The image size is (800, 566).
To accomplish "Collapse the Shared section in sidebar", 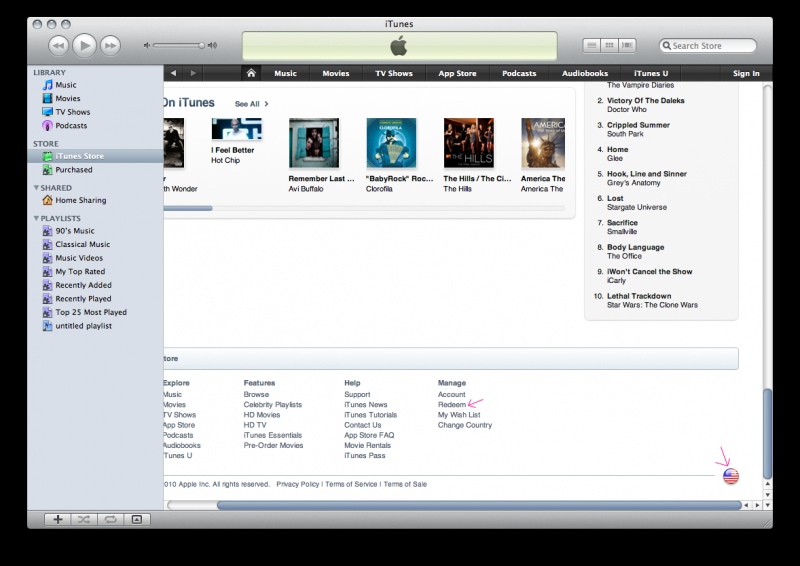I will 37,188.
